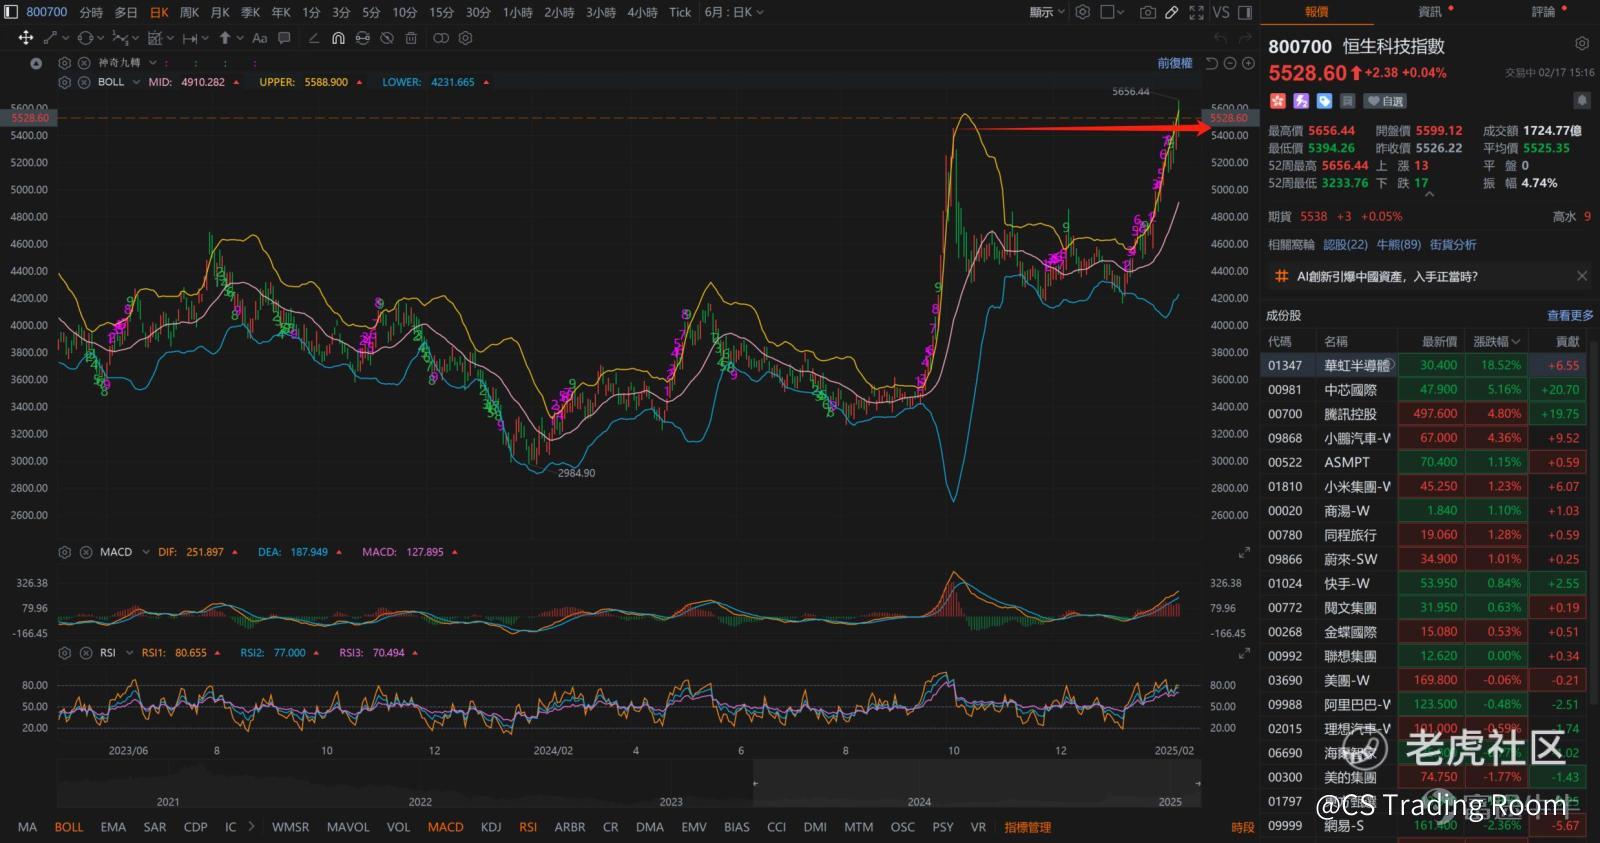
Task: Open drawing toolbar settings gear
Action: [465, 38]
